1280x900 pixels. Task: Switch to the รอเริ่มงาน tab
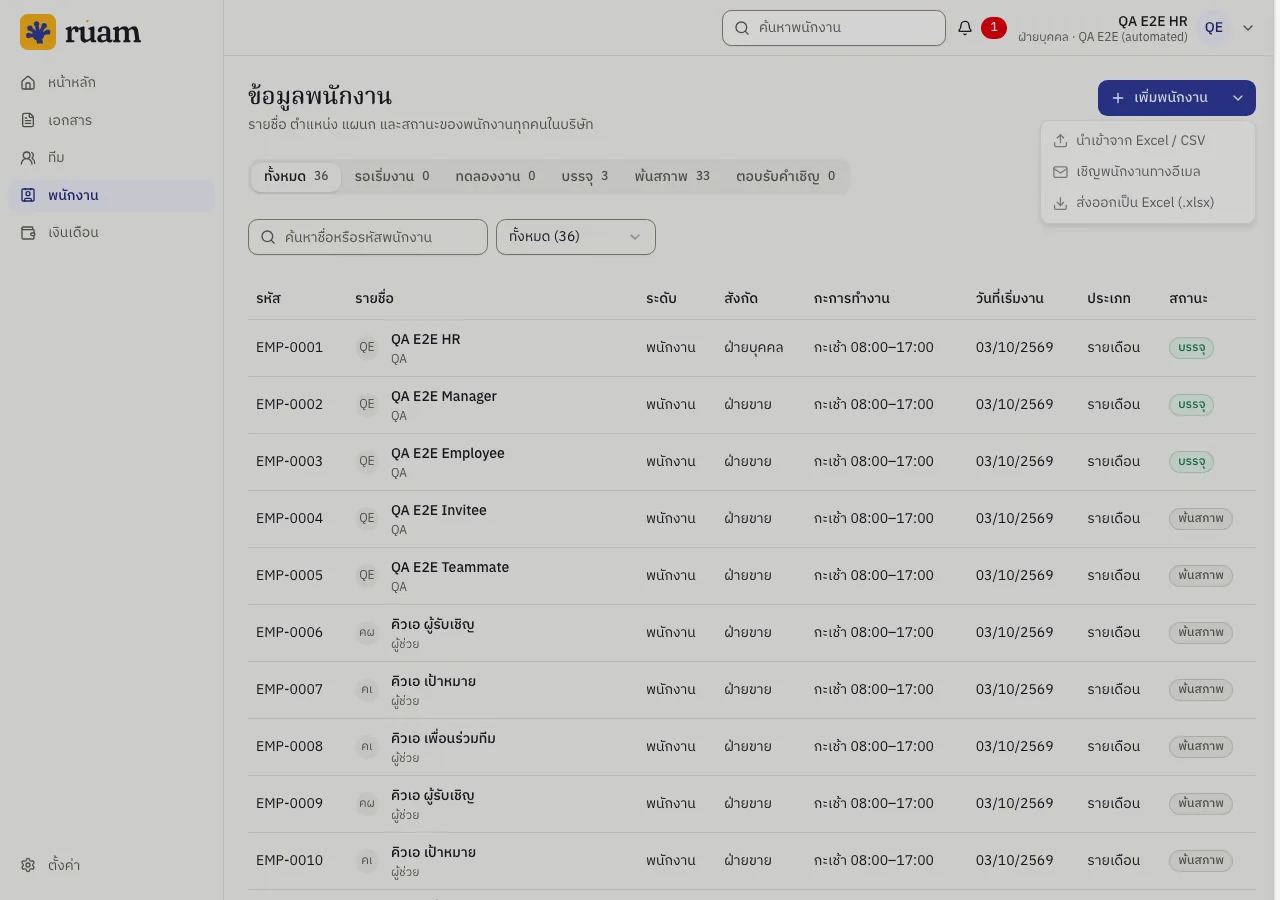(392, 176)
